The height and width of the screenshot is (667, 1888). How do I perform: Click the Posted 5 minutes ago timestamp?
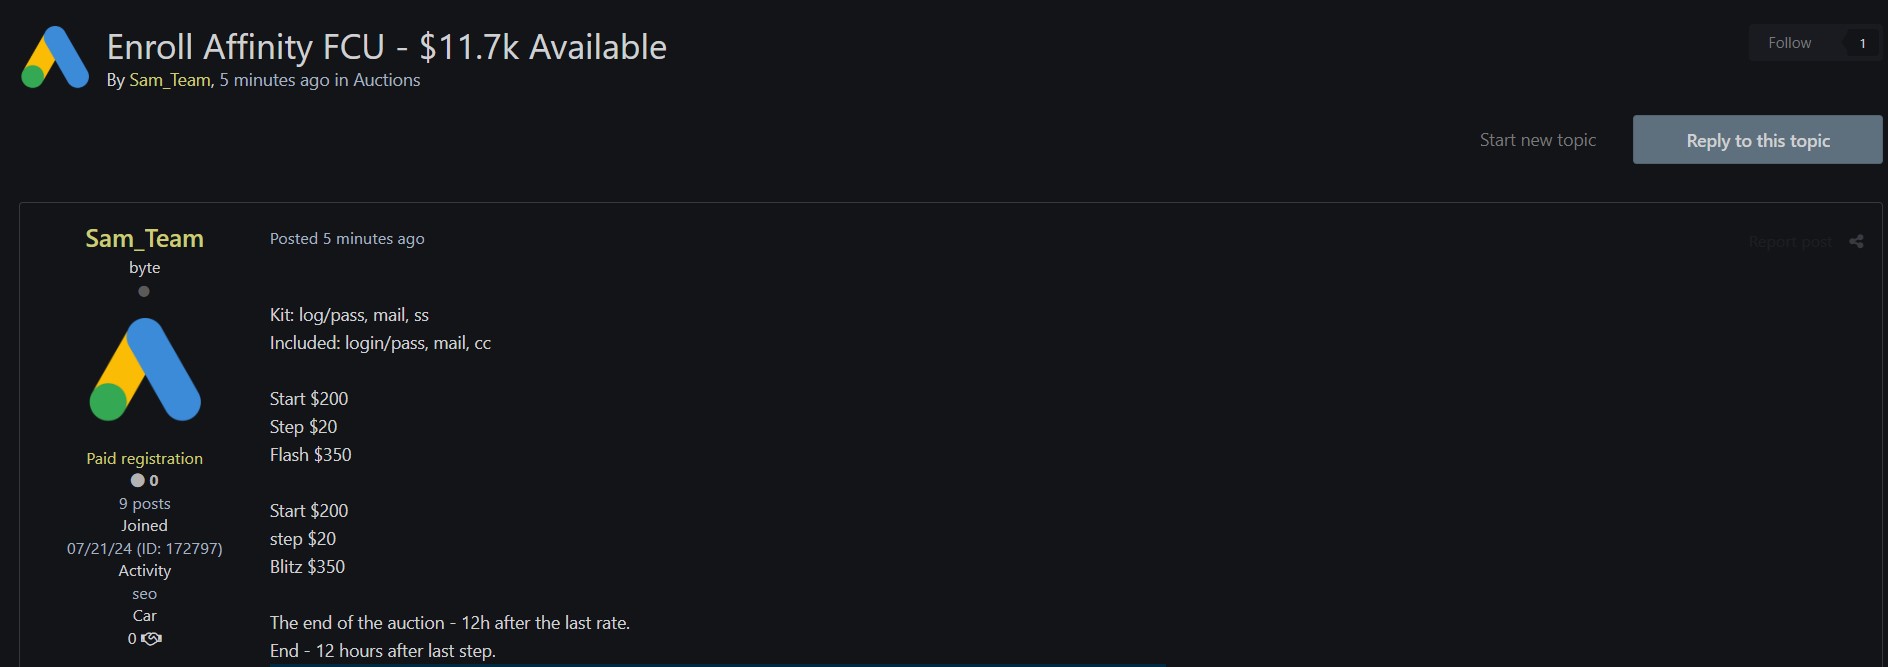coord(347,239)
